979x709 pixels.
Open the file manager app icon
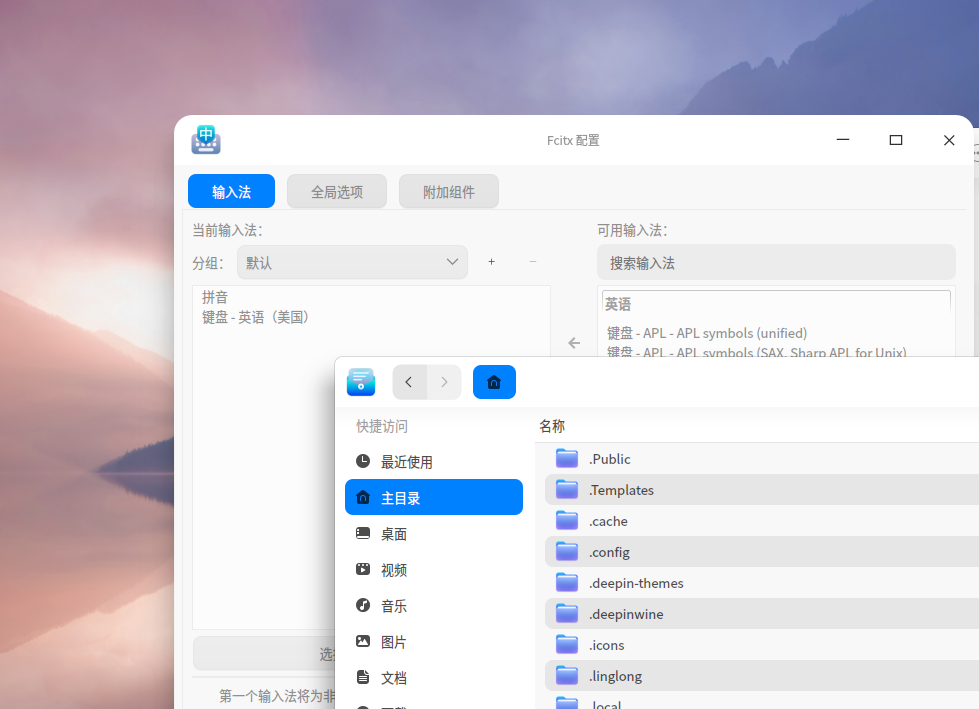[x=361, y=382]
